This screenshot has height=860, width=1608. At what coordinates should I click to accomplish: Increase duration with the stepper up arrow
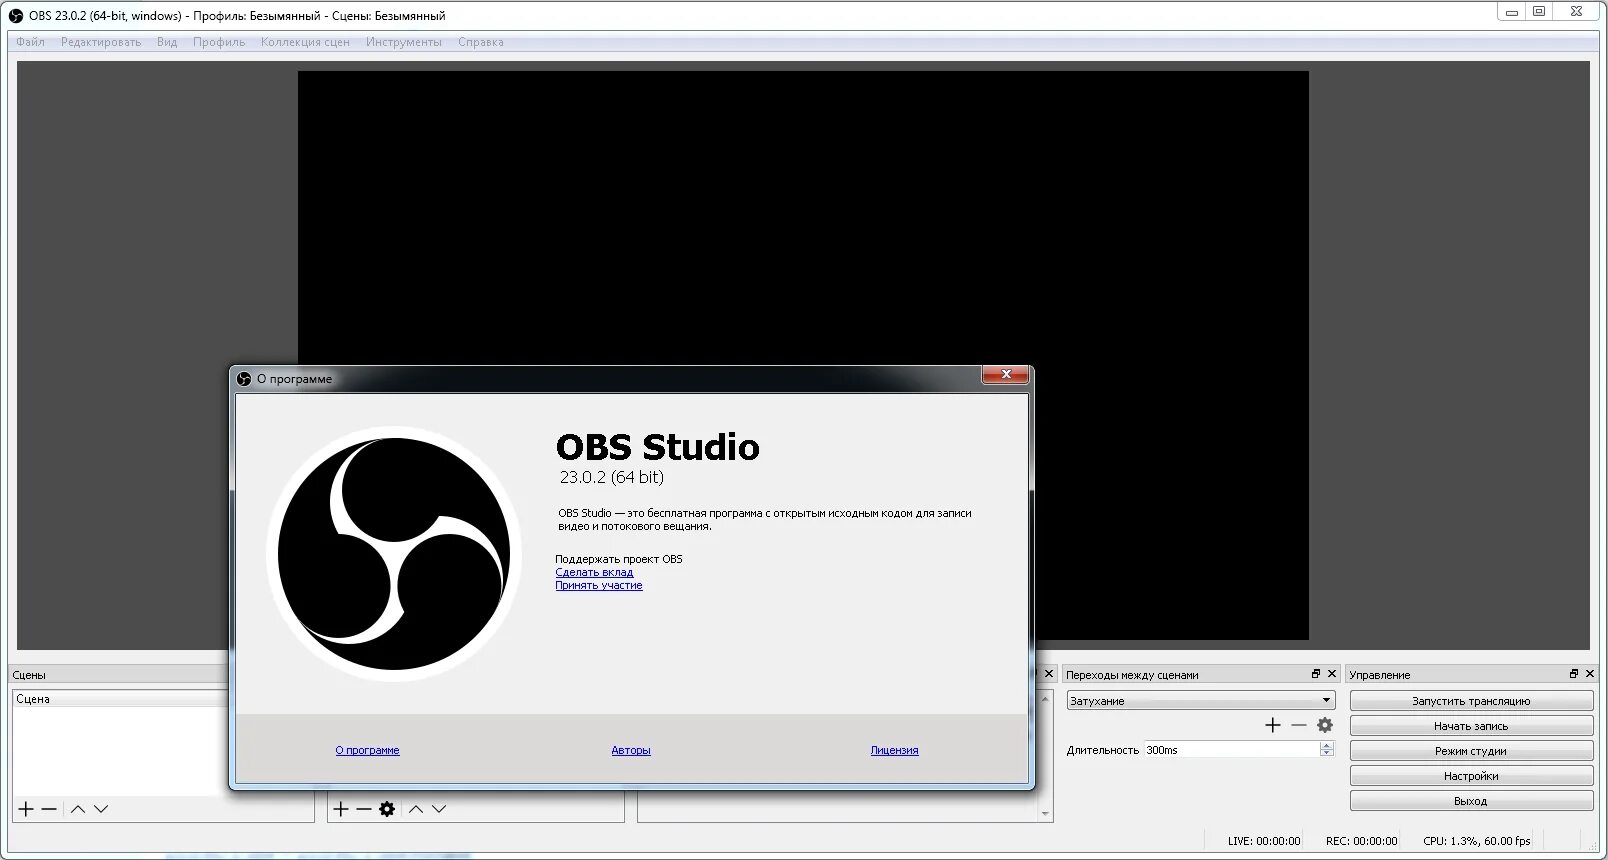[1327, 745]
